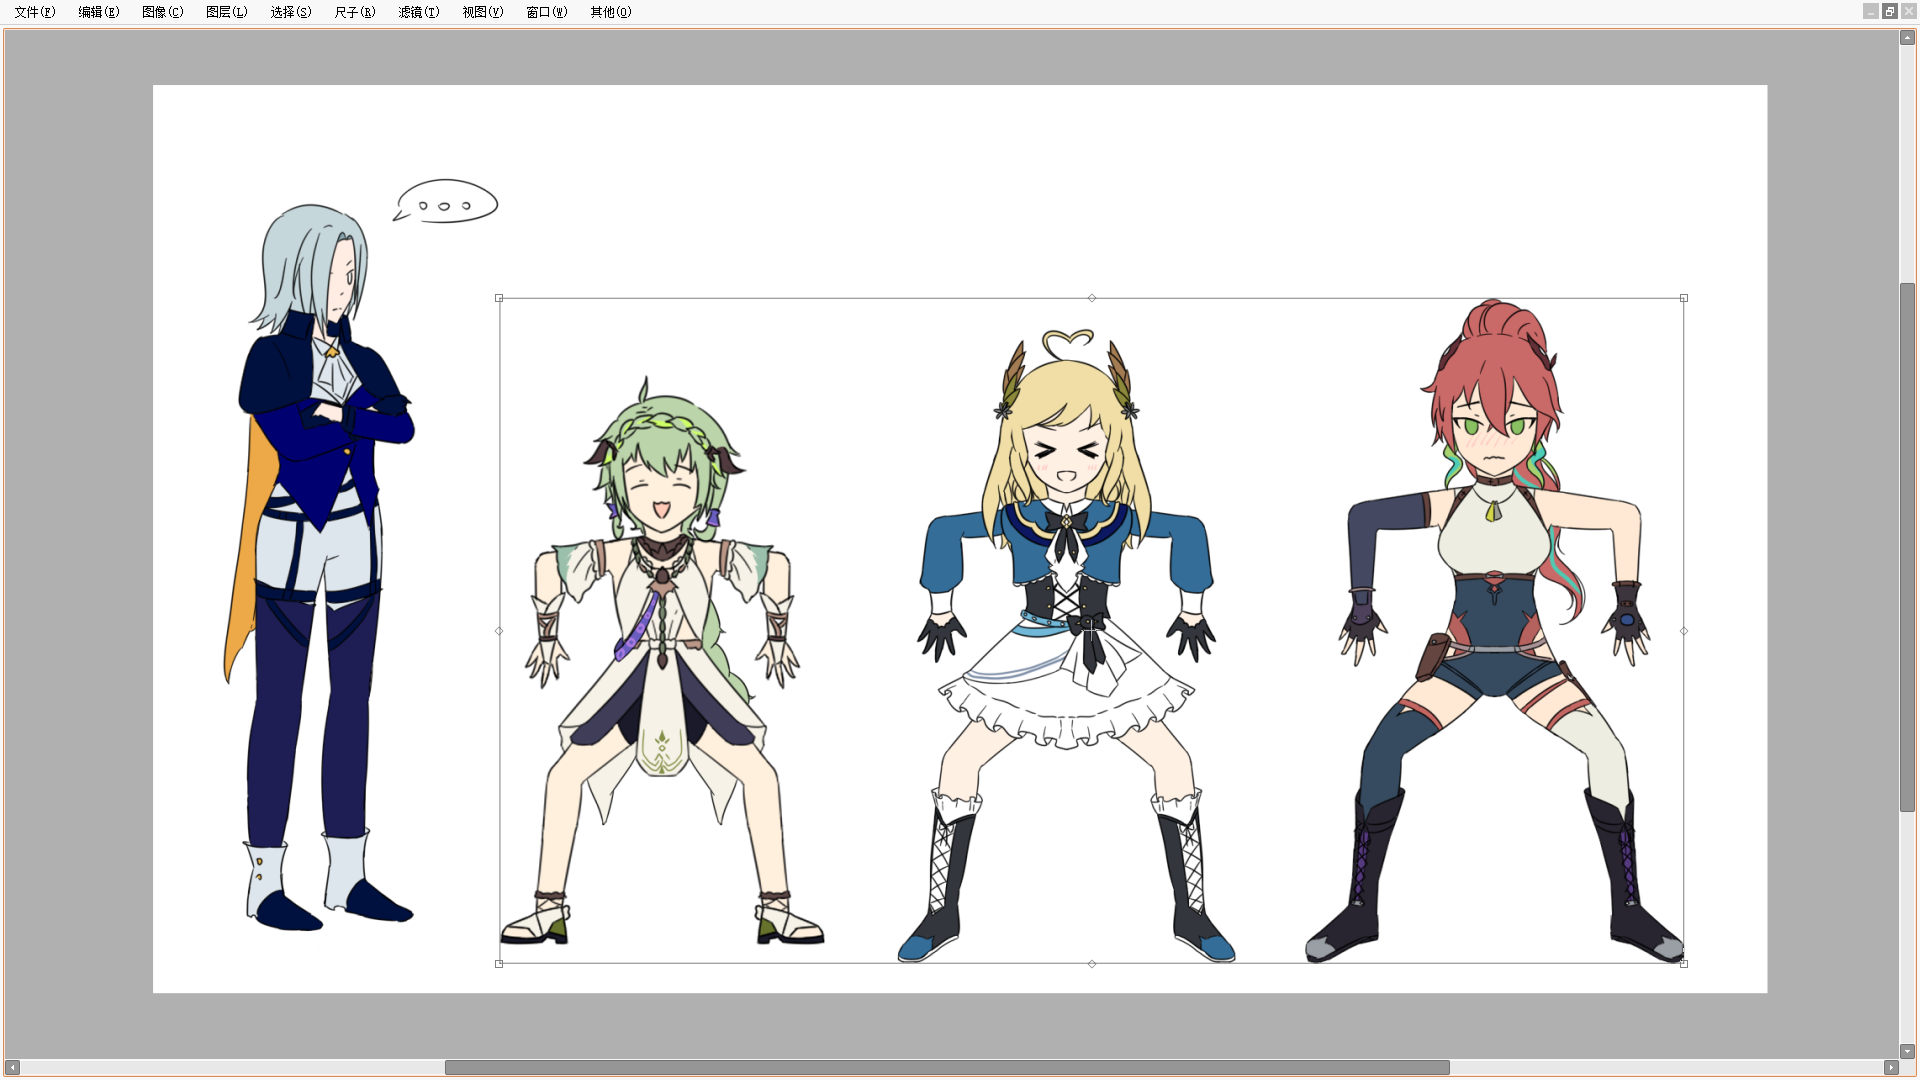Click the horizontal scrollbar thumb
Screen dimensions: 1920x1080
[946, 1067]
